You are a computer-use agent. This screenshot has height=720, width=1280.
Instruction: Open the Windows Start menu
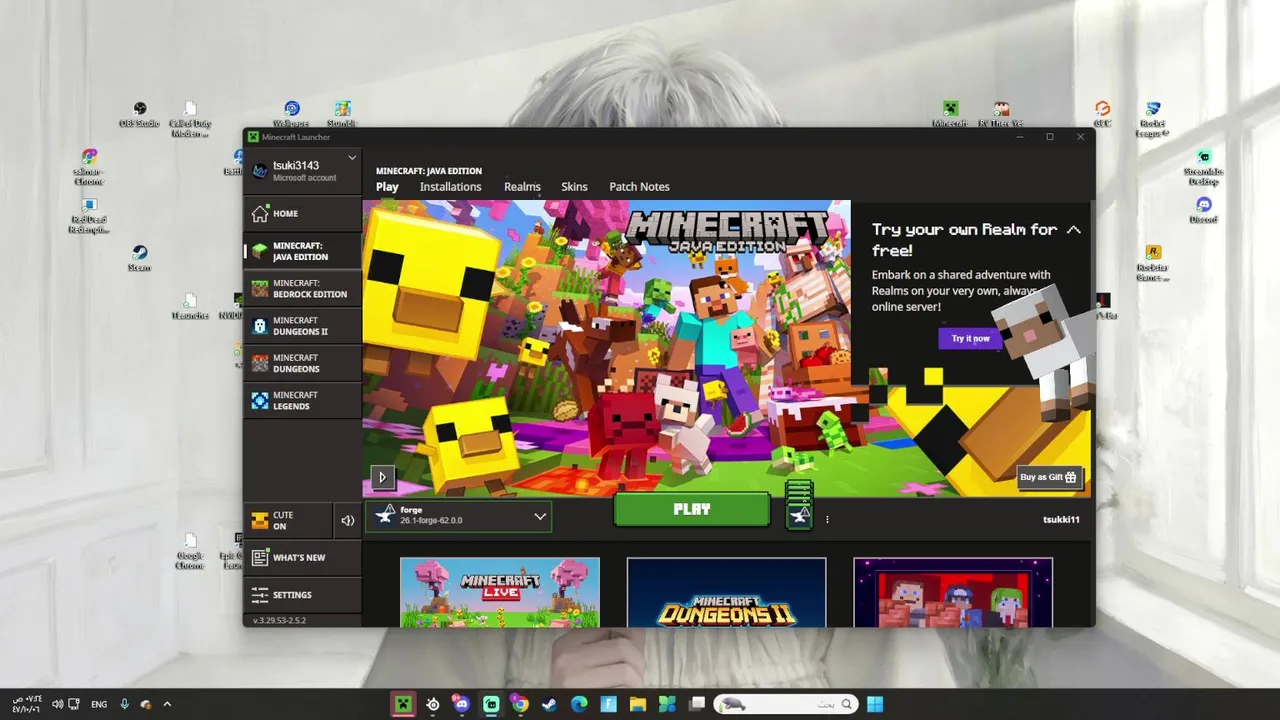pos(875,704)
